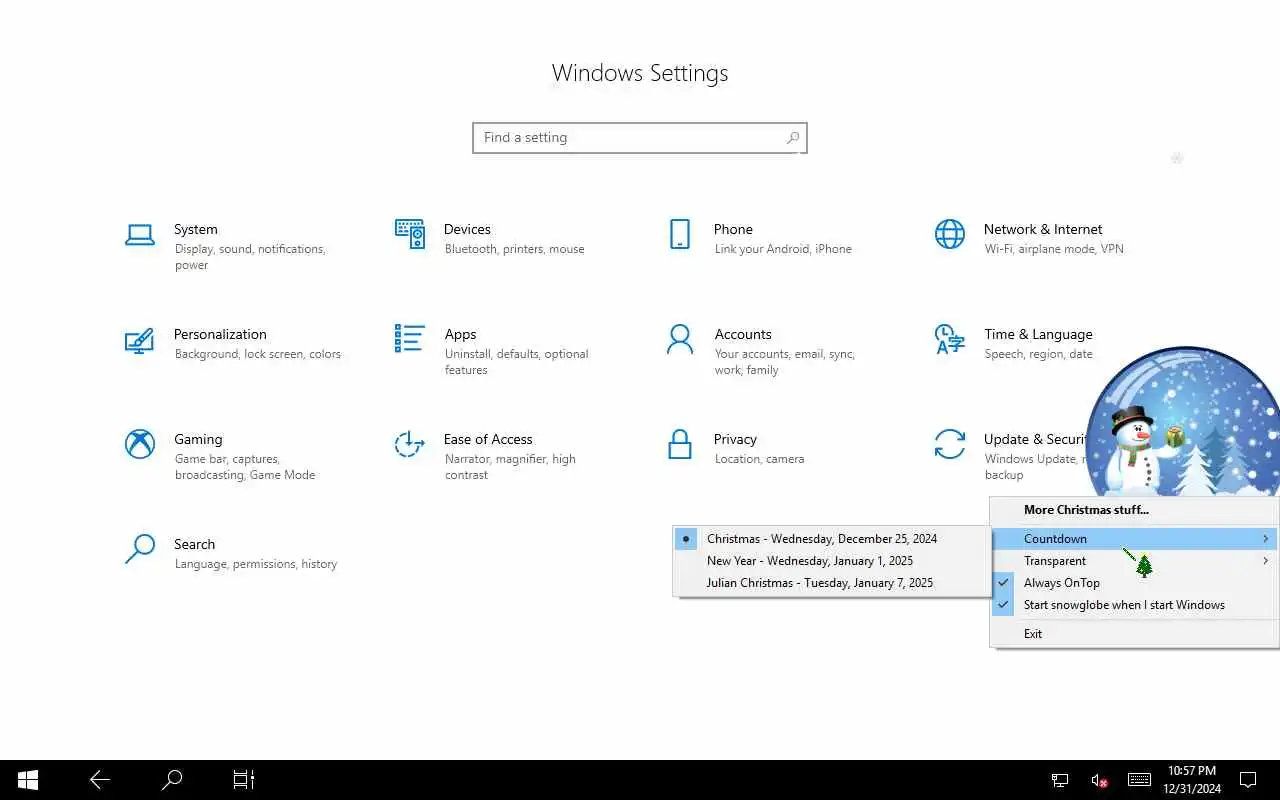Click 'Display, sound, notifications, power' text
1280x800 pixels.
[250, 257]
